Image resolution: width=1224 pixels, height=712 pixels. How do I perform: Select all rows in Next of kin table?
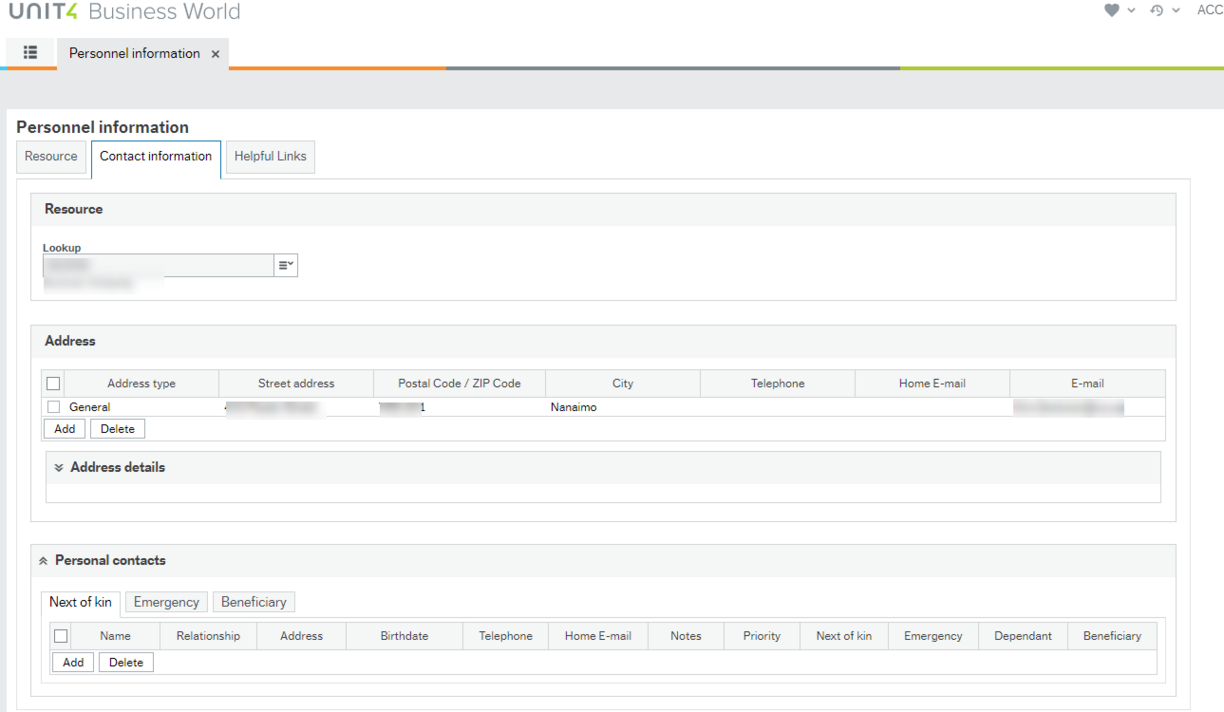tap(61, 636)
